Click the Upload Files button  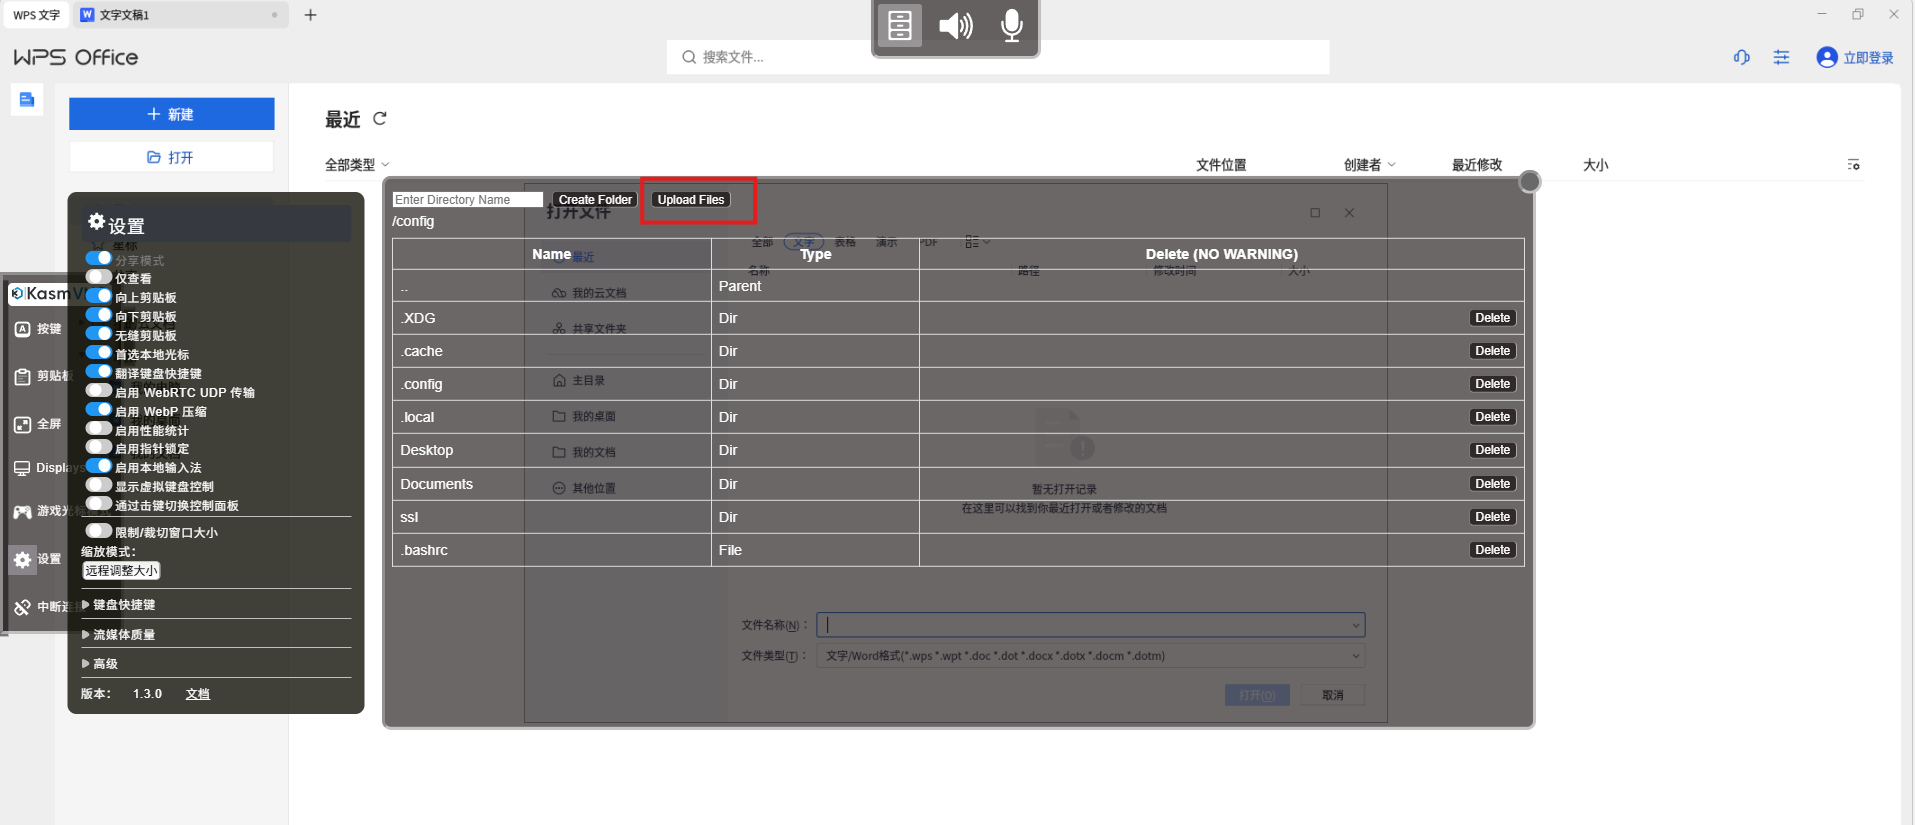(x=691, y=200)
